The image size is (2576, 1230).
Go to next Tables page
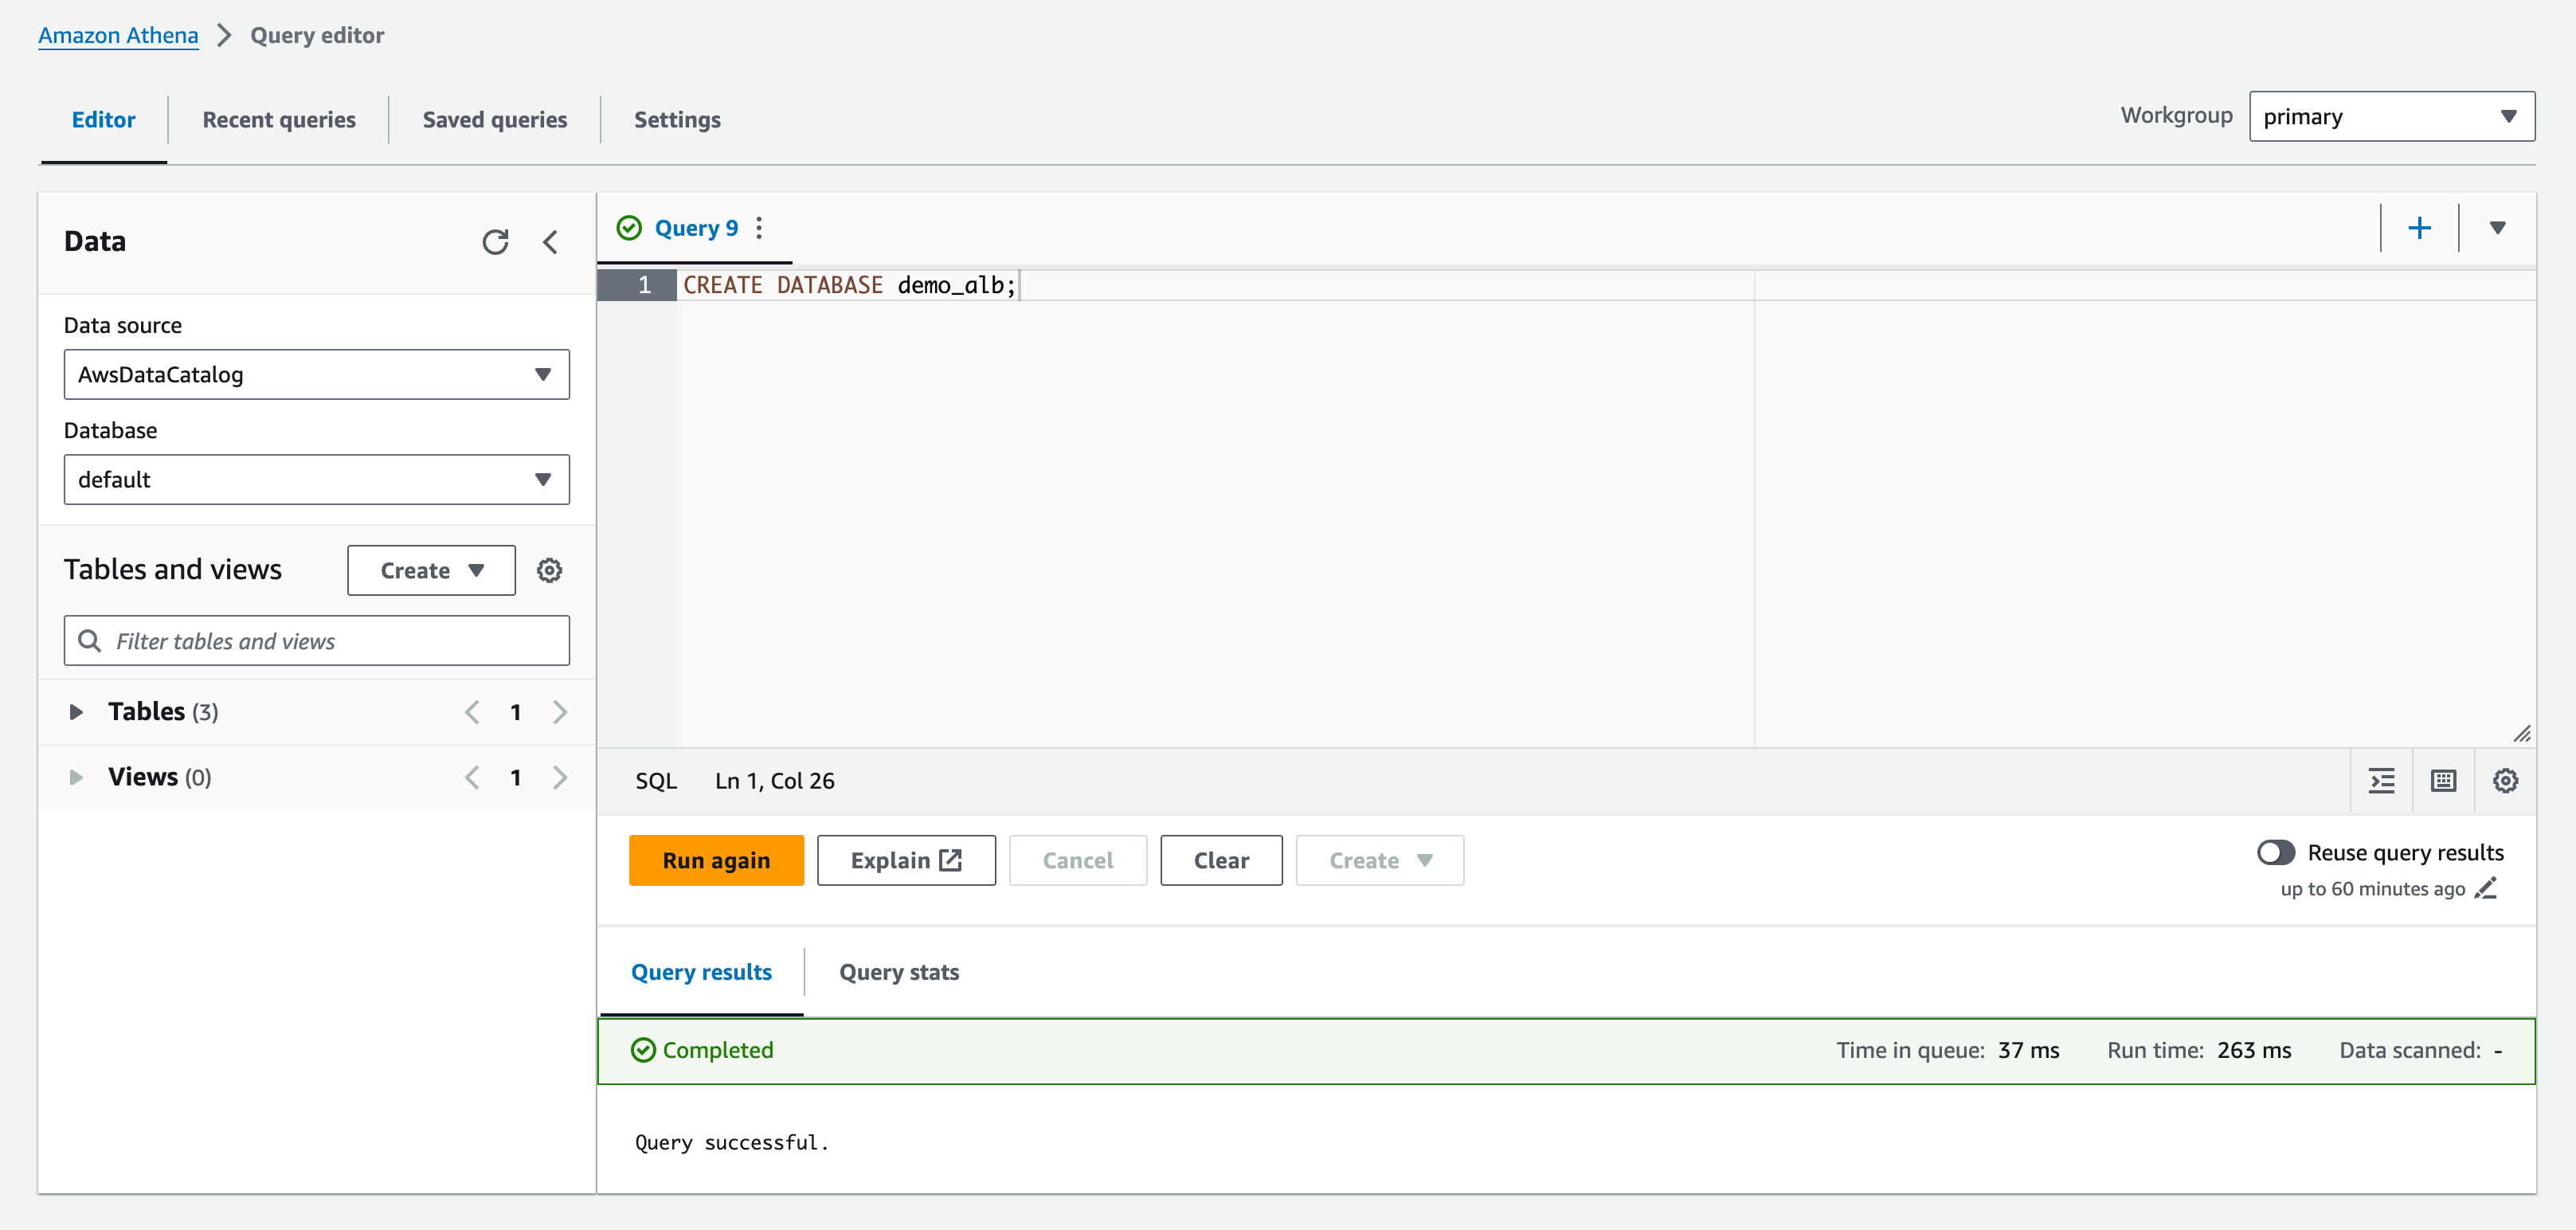[560, 712]
